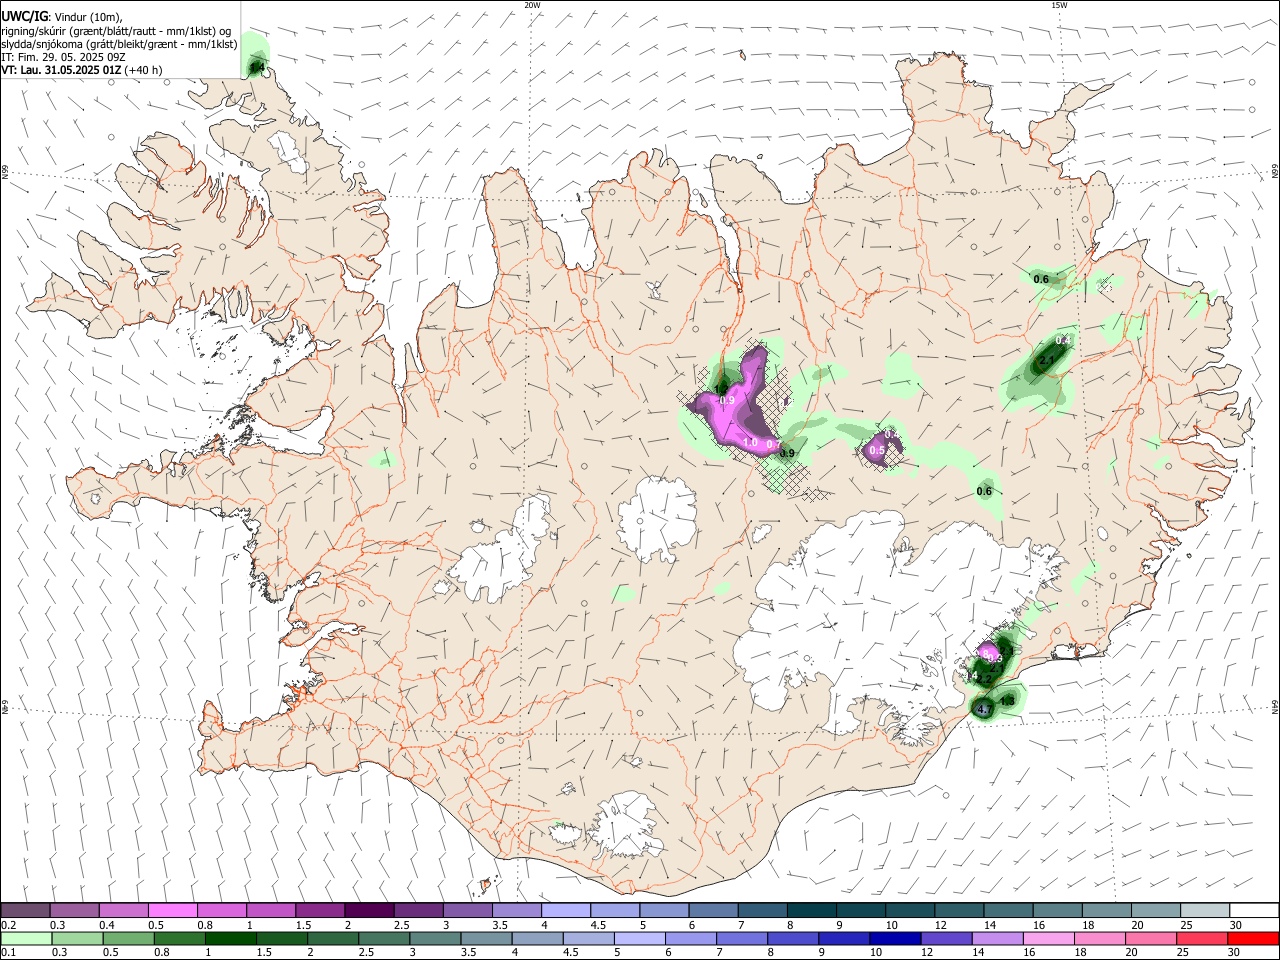
Task: Click the black '0.9' value beside the hatched area
Action: [787, 453]
